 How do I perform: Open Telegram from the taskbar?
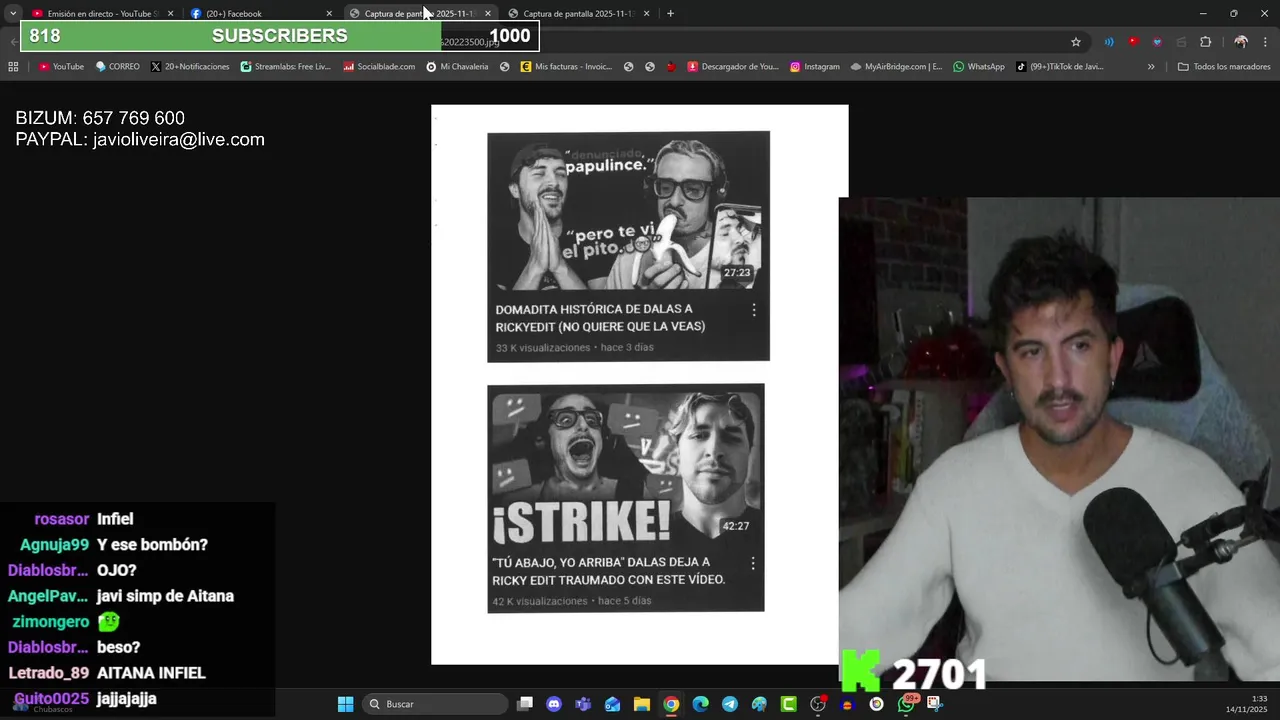point(730,704)
